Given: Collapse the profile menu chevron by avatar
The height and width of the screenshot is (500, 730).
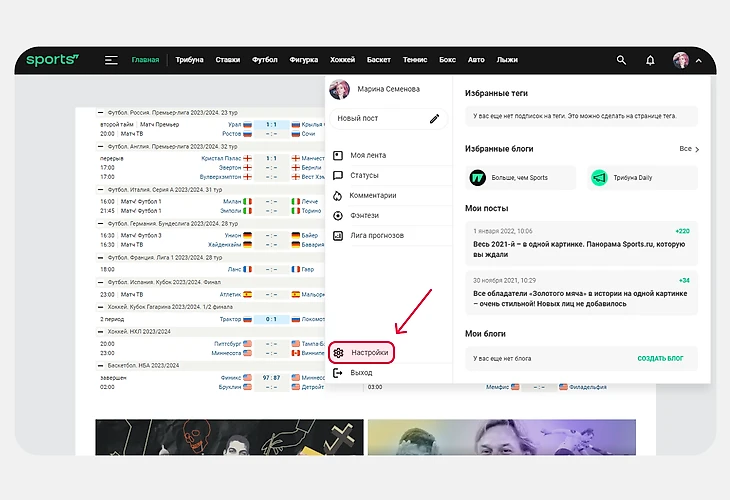Looking at the screenshot, I should point(698,60).
